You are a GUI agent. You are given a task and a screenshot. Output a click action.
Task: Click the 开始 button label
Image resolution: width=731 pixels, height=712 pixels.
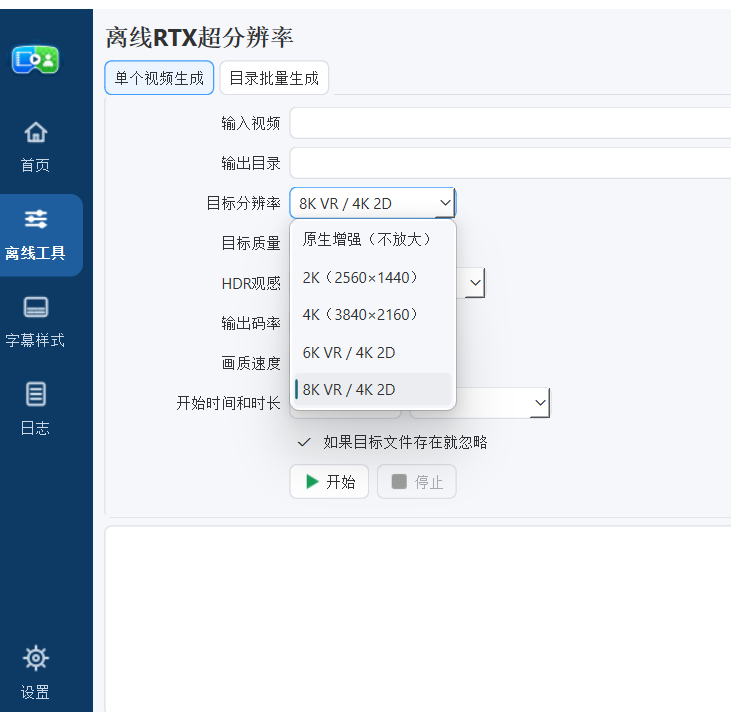(341, 482)
